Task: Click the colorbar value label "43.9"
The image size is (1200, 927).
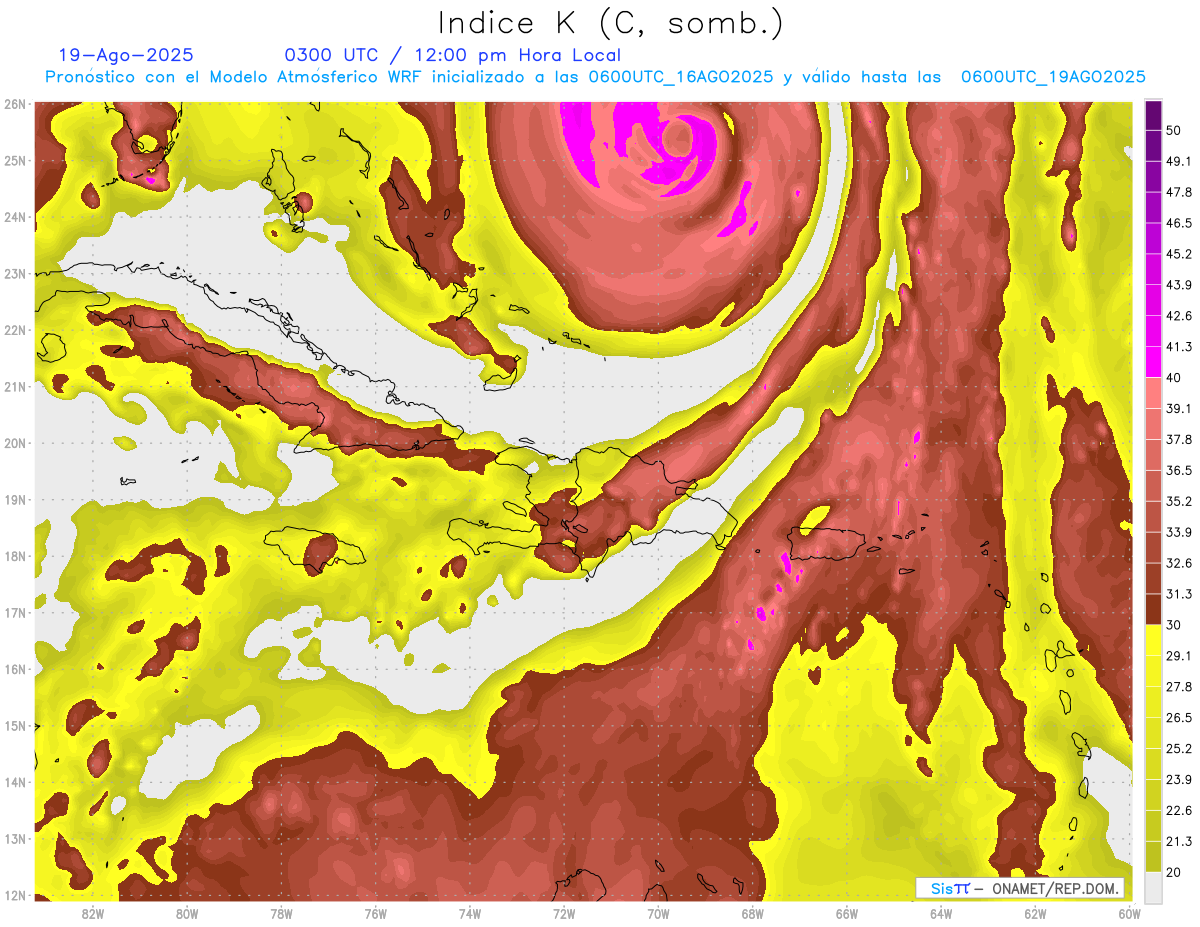Action: 1178,285
